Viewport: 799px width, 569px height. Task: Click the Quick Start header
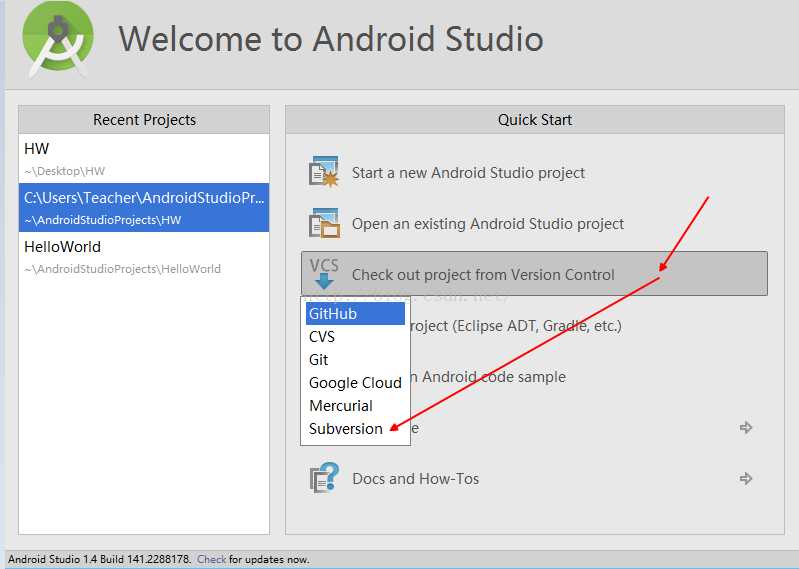(535, 119)
